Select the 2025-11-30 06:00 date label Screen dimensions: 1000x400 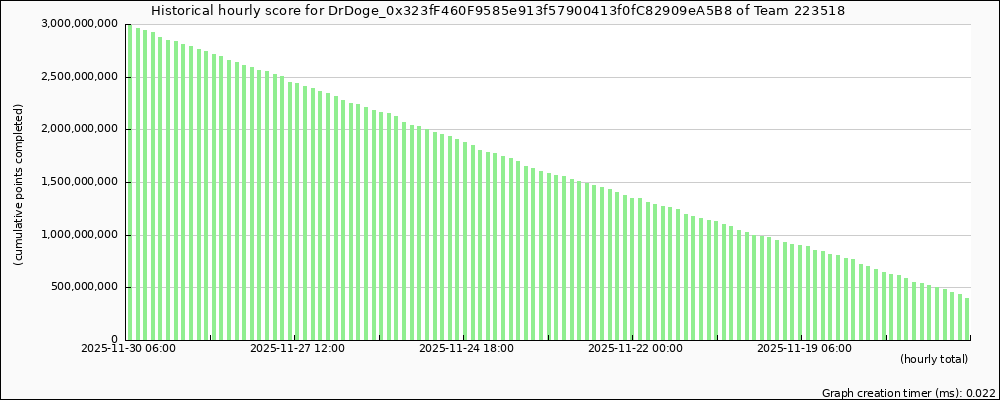(x=128, y=349)
